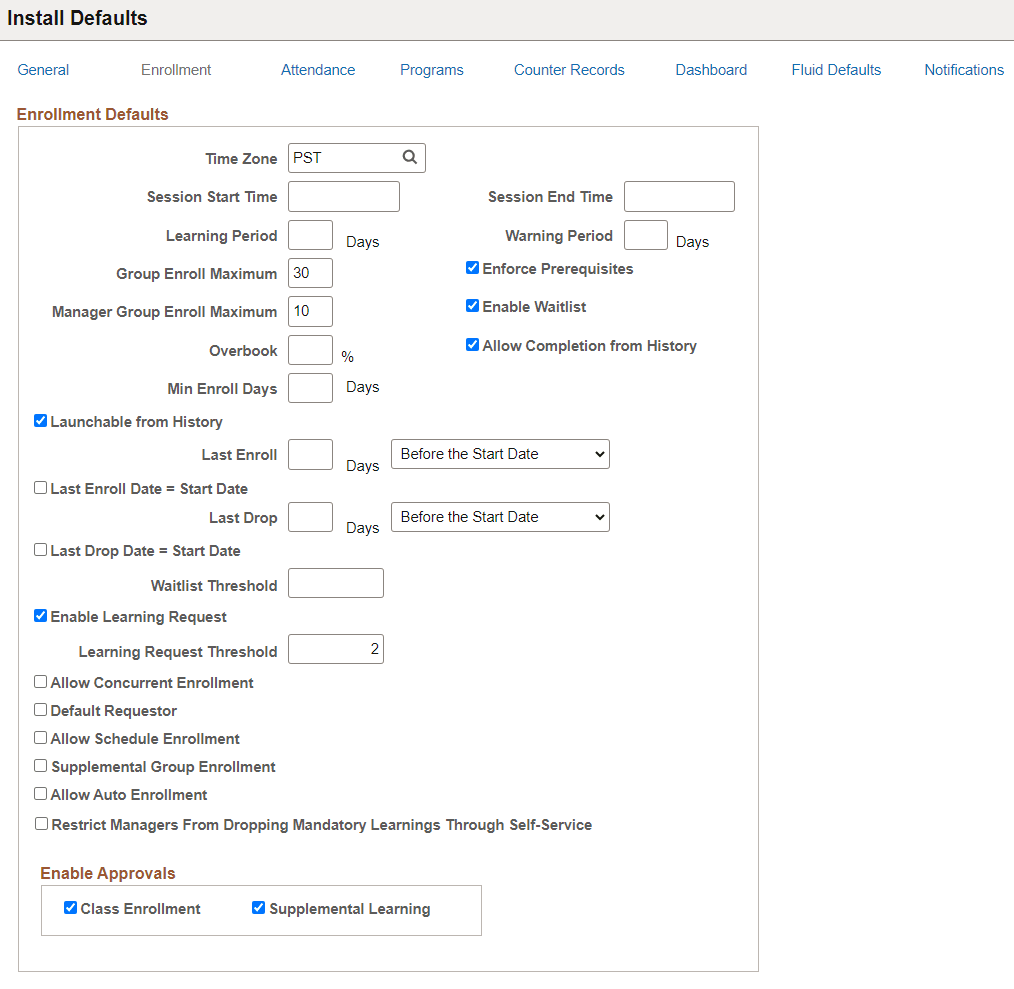Screen dimensions: 1014x989
Task: Uncheck Launchable from History
Action: pyautogui.click(x=40, y=420)
